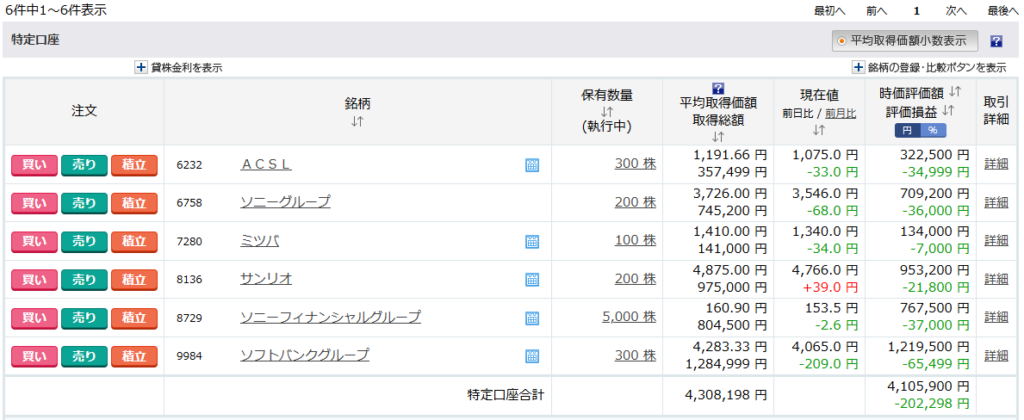Sort by 銘柄 column arrows

pos(357,122)
